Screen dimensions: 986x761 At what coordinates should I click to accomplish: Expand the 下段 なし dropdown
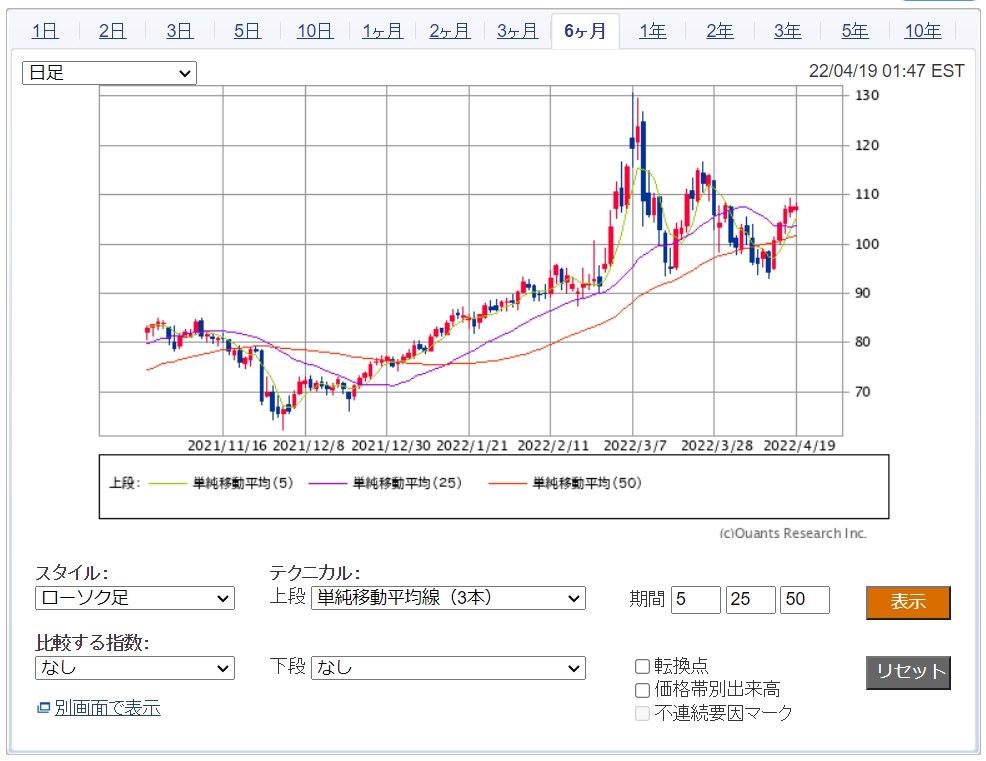click(x=448, y=667)
